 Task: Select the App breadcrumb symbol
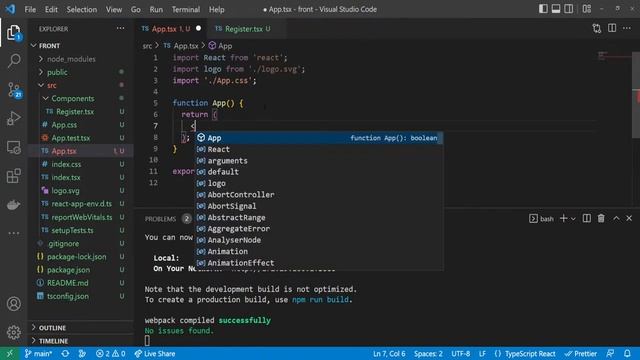[x=220, y=46]
